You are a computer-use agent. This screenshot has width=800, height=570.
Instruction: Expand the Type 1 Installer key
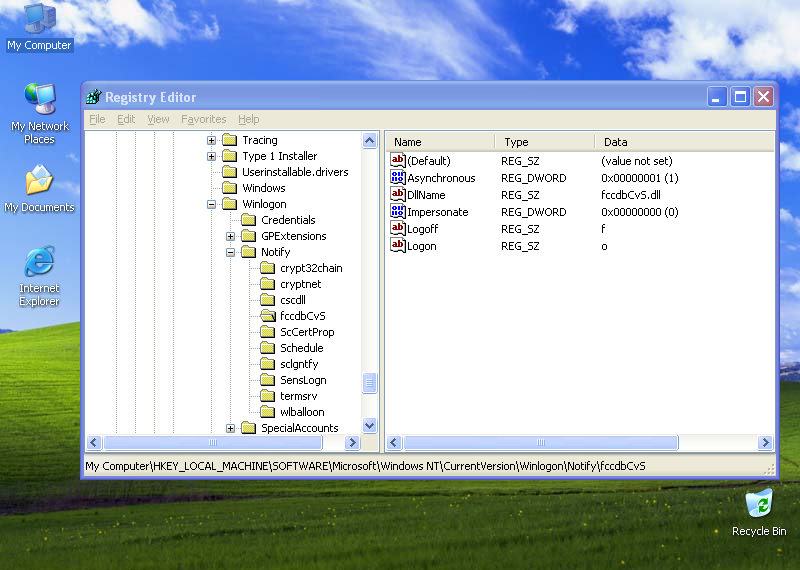[x=211, y=156]
